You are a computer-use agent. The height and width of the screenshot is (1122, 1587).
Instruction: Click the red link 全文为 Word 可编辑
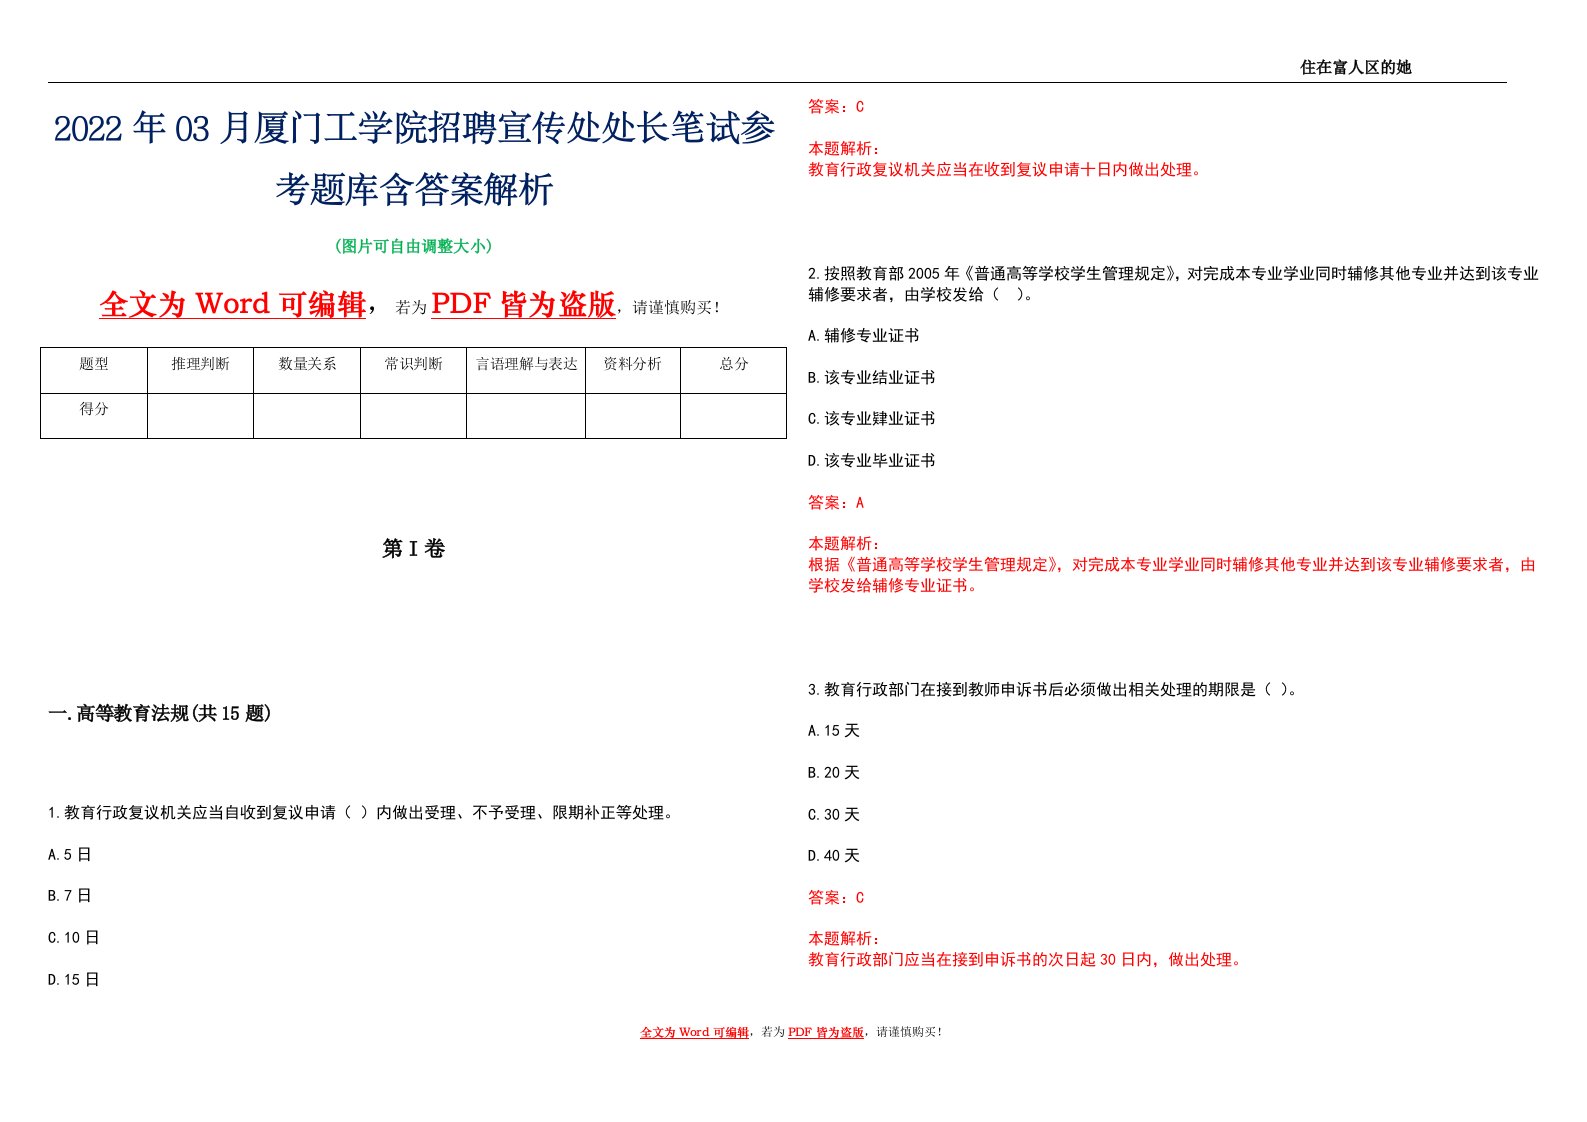click(x=233, y=304)
